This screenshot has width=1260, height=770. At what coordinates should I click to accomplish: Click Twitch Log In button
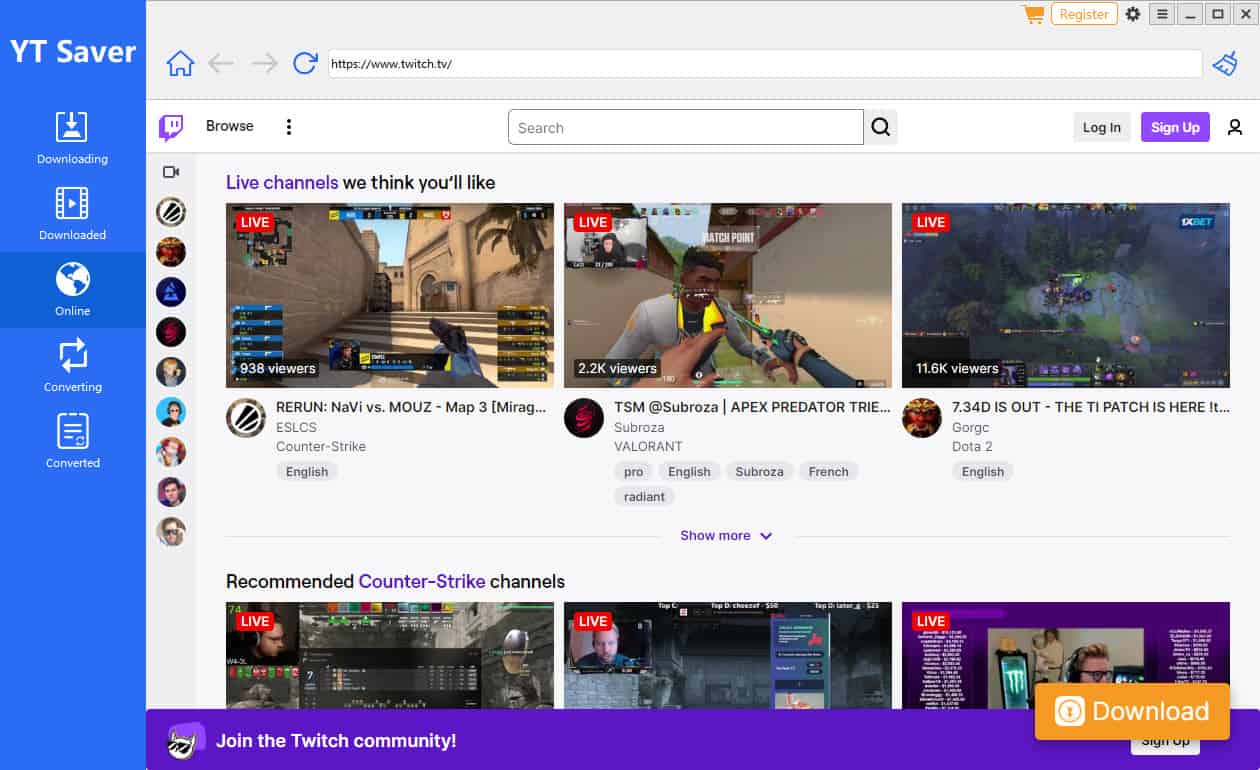[x=1101, y=127]
